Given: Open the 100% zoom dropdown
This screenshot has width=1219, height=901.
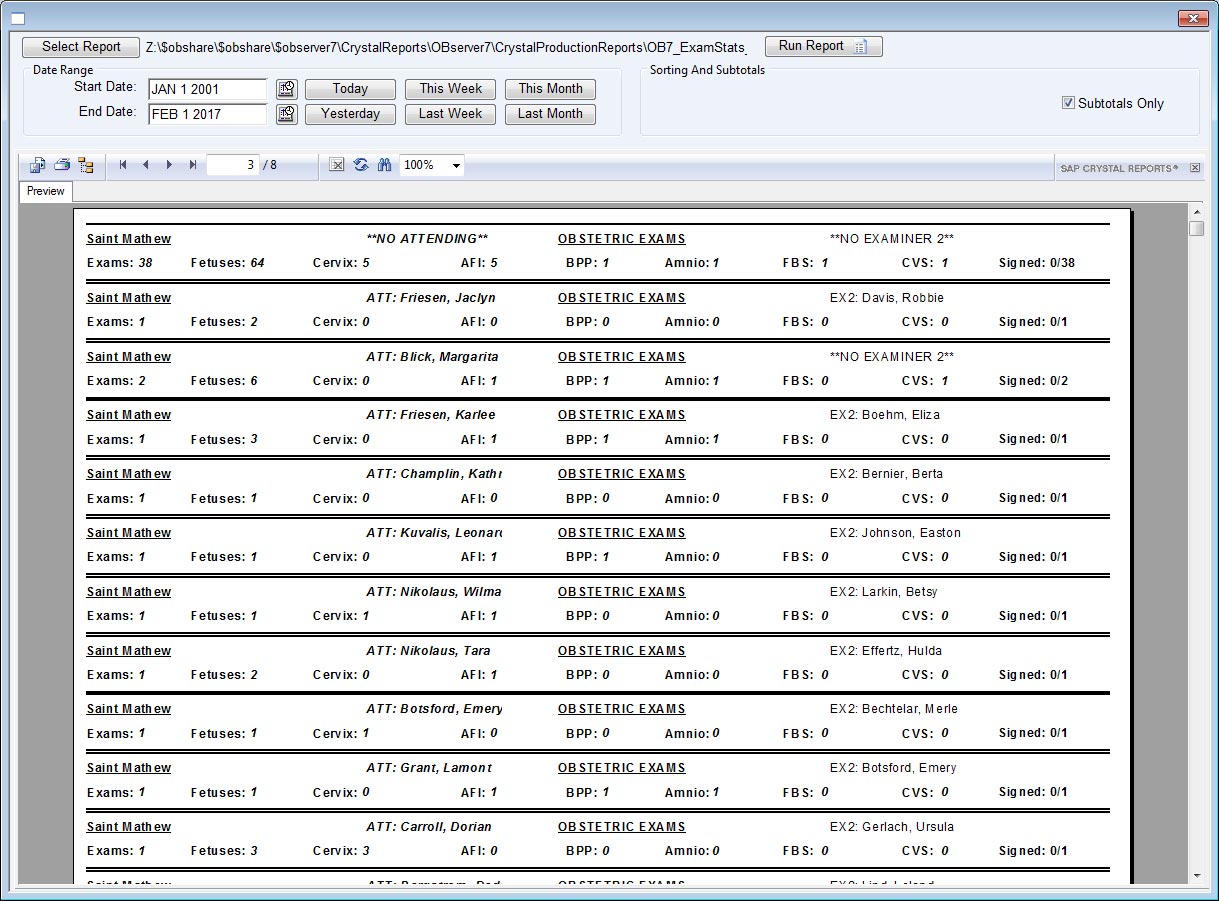Looking at the screenshot, I should [x=456, y=165].
